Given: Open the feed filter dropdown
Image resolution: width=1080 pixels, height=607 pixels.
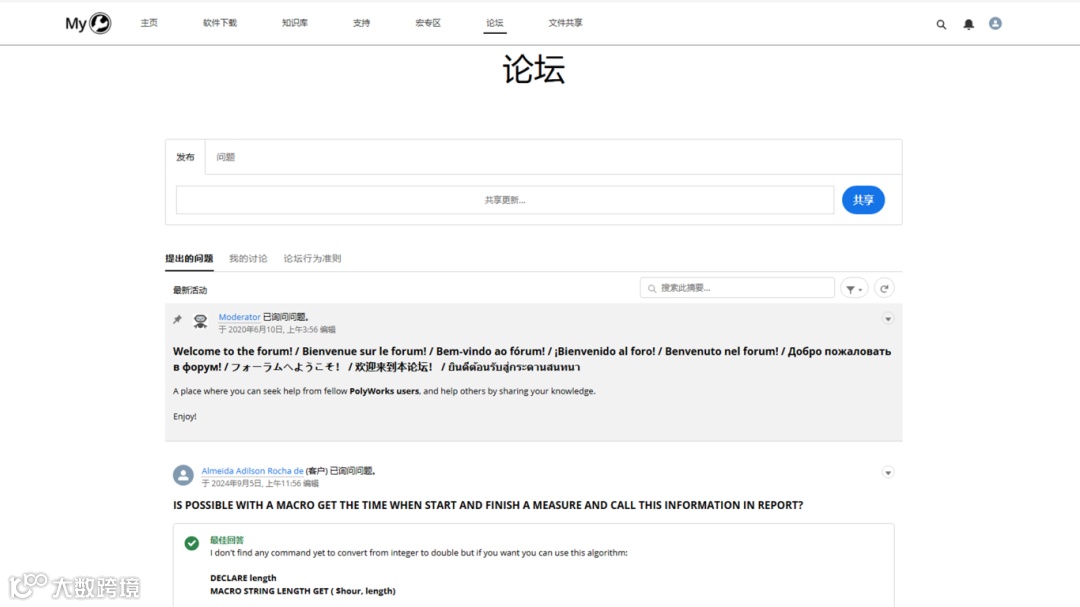Looking at the screenshot, I should click(x=854, y=289).
